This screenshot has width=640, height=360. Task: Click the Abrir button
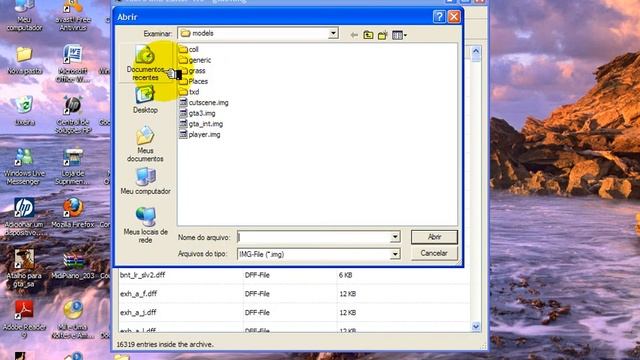(x=434, y=237)
